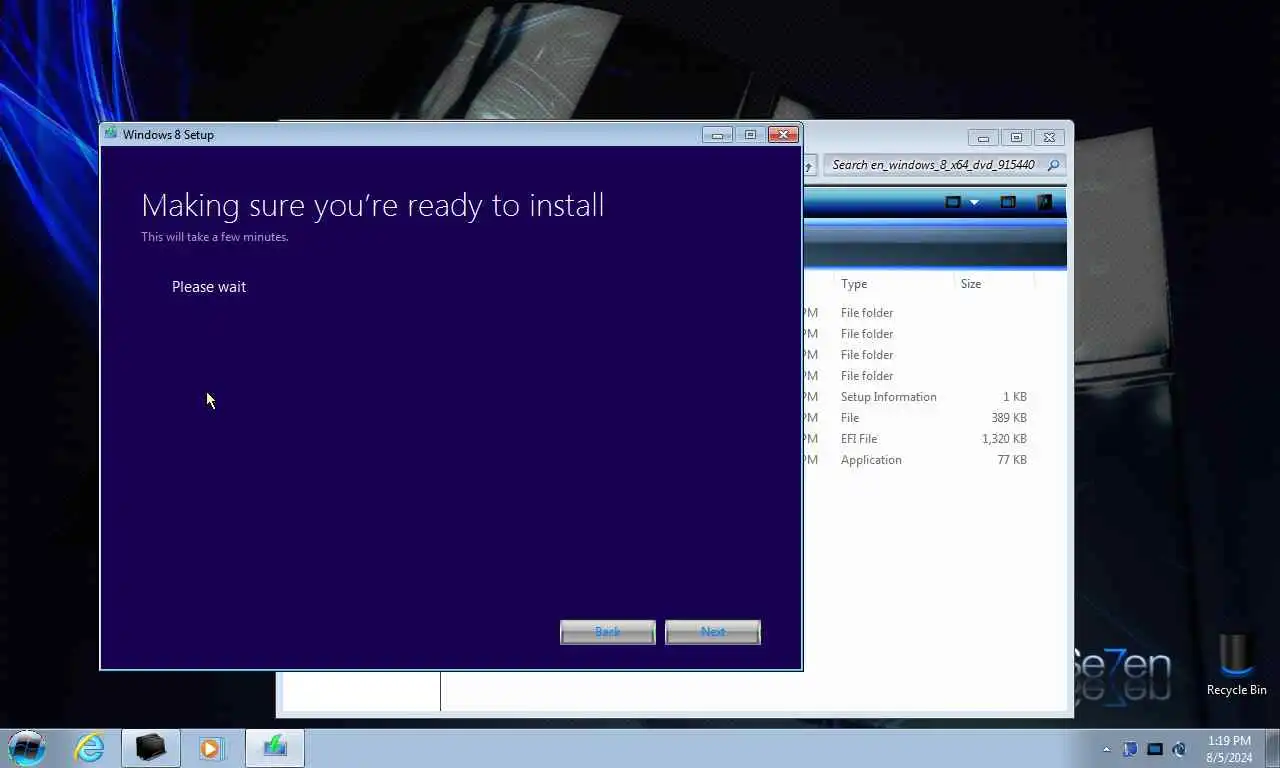Viewport: 1280px width, 768px height.
Task: Click the 1,320 KB size cell
Action: pyautogui.click(x=1004, y=439)
